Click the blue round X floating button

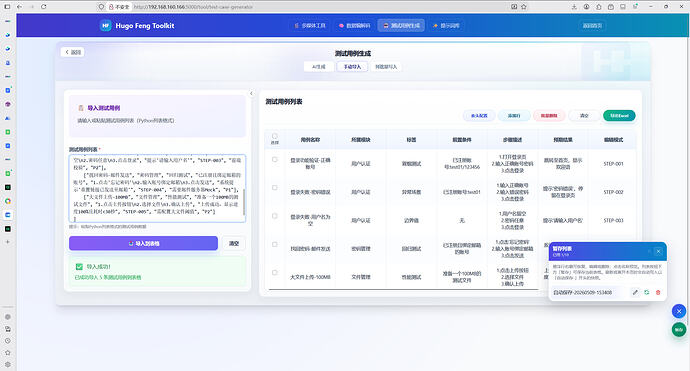(679, 311)
